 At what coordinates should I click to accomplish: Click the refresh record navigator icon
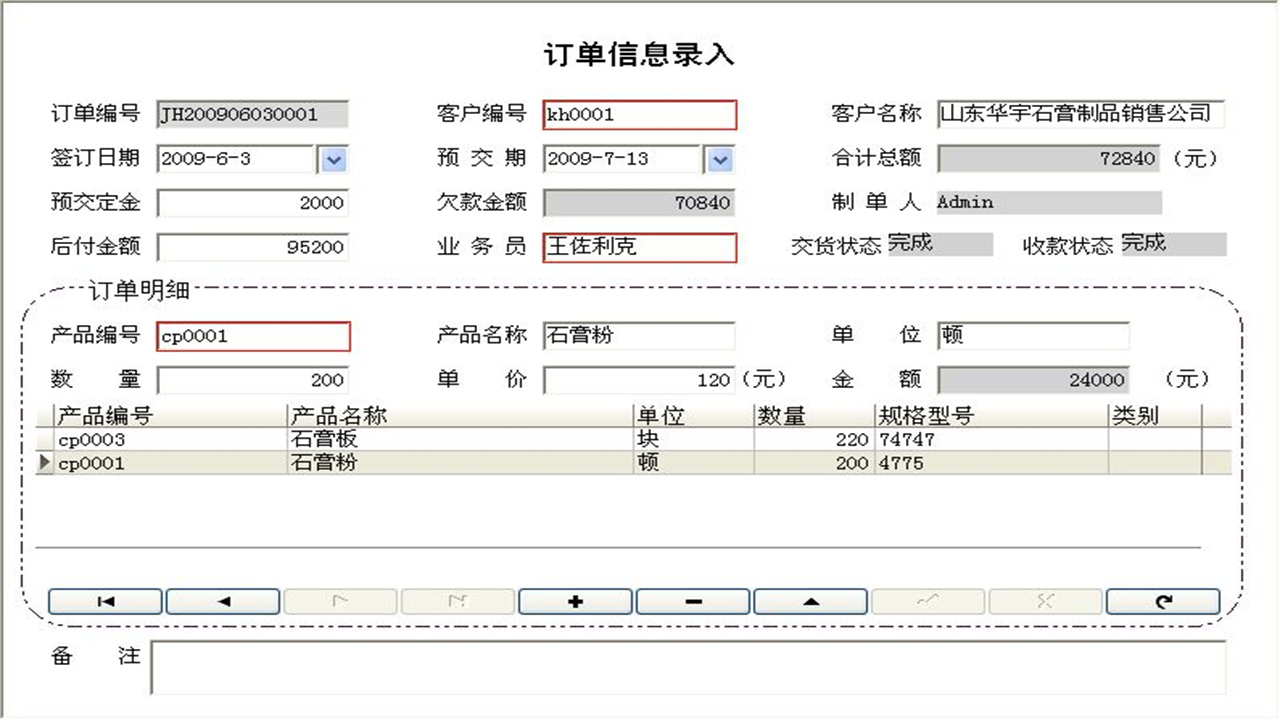(x=1163, y=601)
